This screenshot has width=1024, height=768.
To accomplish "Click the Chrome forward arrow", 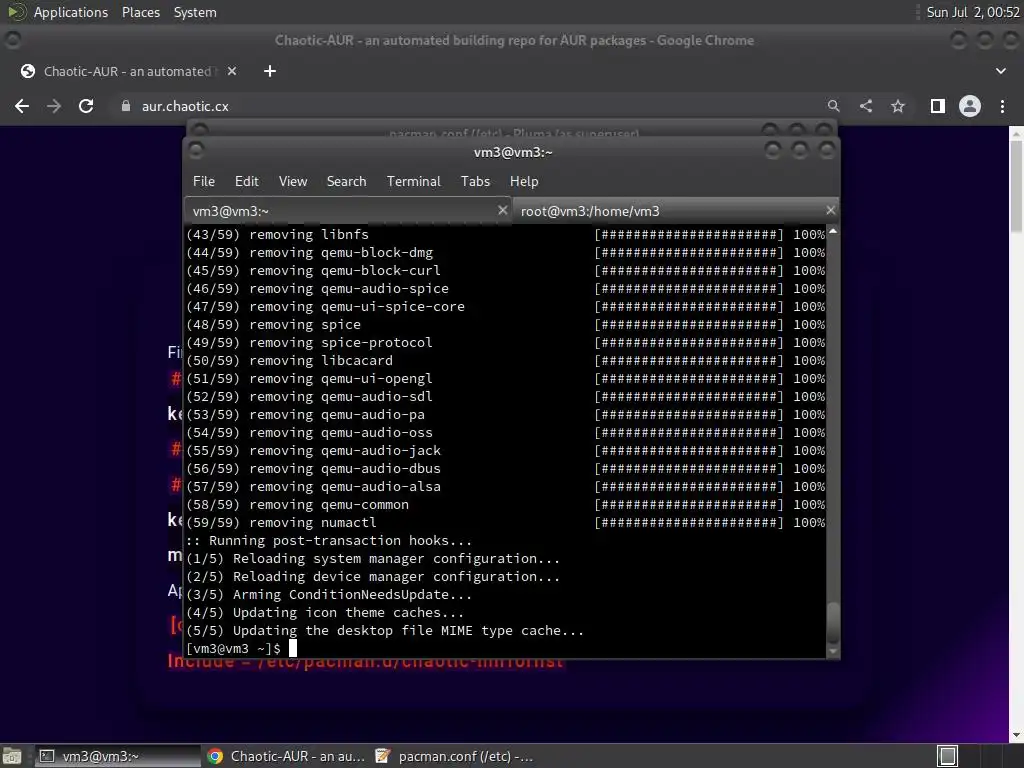I will pyautogui.click(x=54, y=106).
